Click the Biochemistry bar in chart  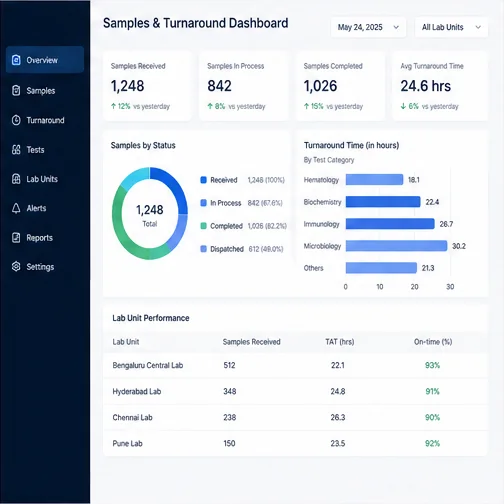(x=383, y=202)
